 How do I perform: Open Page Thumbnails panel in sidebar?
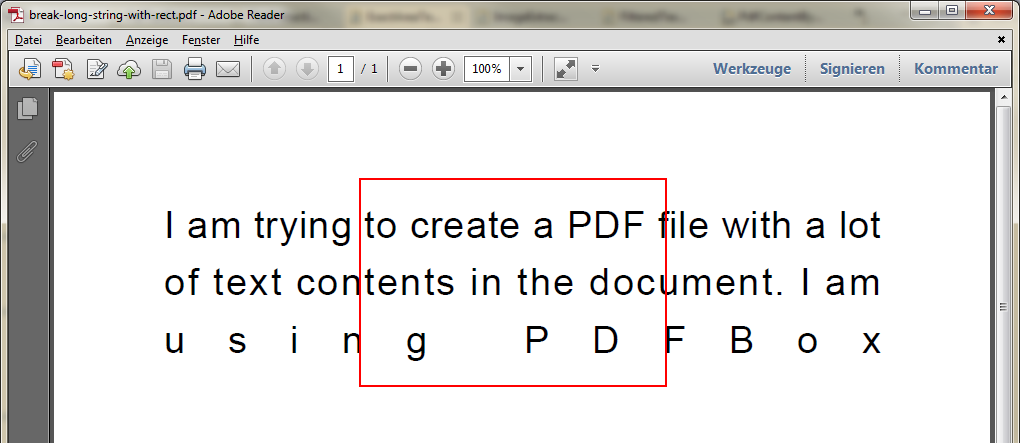click(x=28, y=108)
